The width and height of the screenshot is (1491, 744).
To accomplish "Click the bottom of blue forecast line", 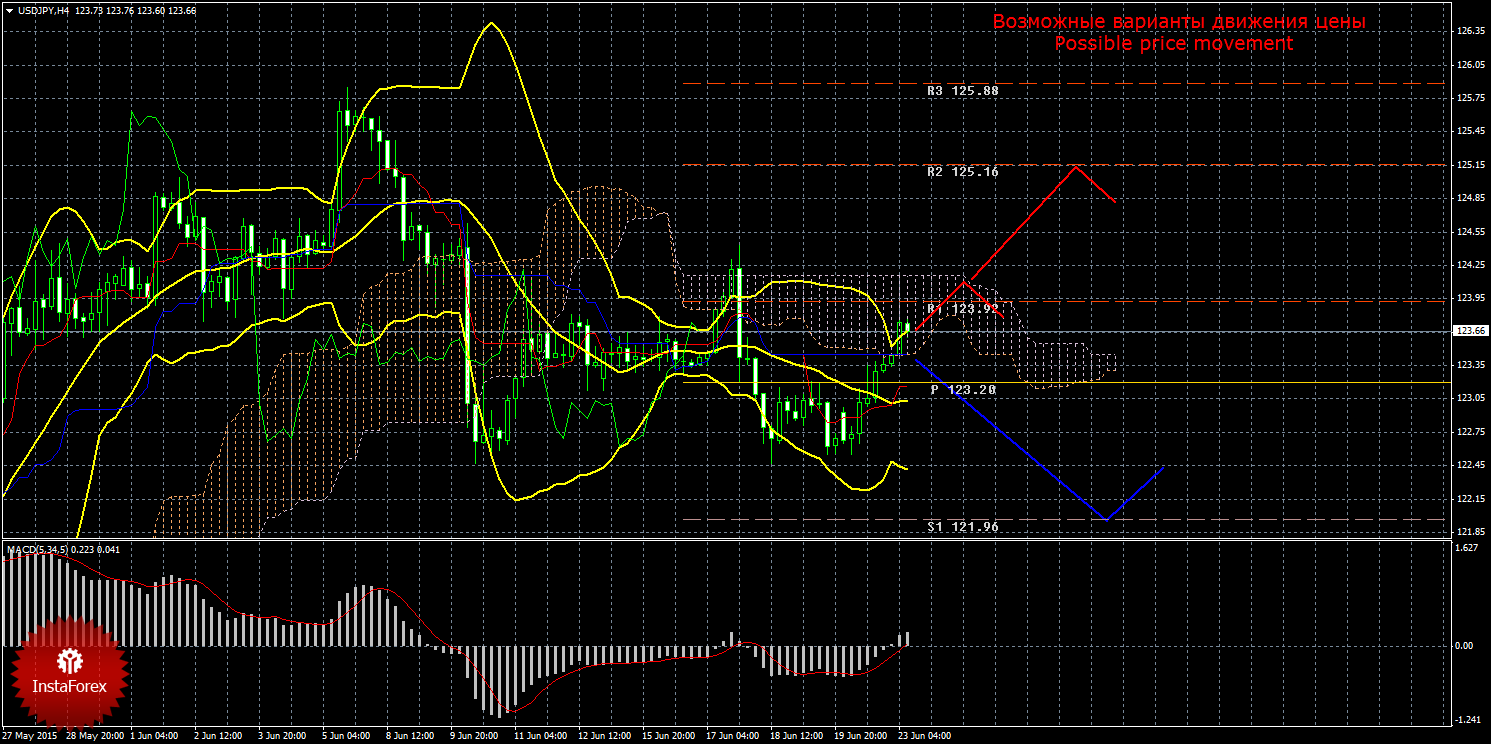I will point(1105,519).
